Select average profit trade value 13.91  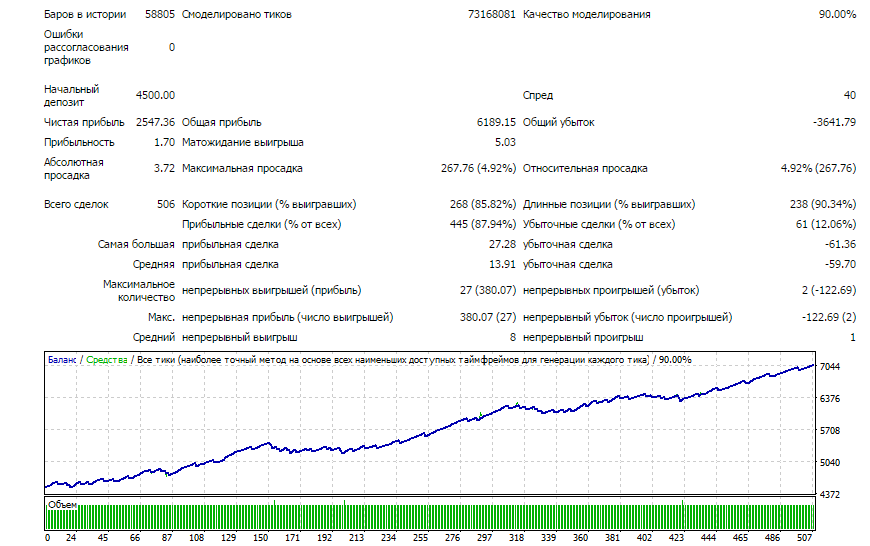[503, 265]
